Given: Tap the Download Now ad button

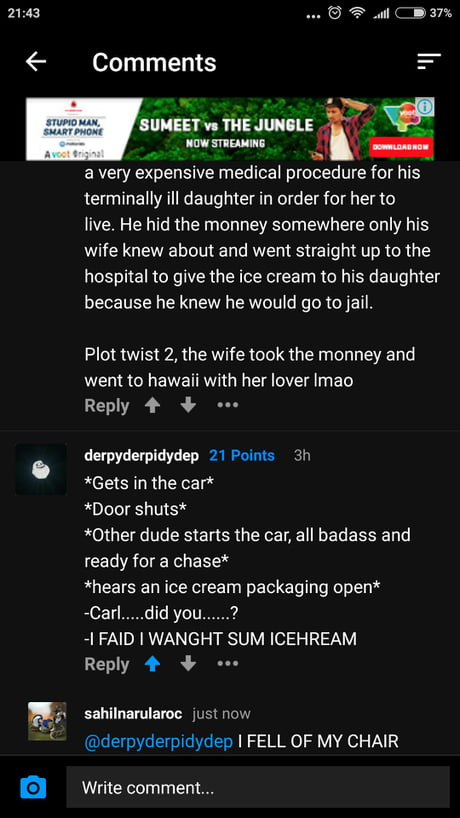Looking at the screenshot, I should [402, 147].
